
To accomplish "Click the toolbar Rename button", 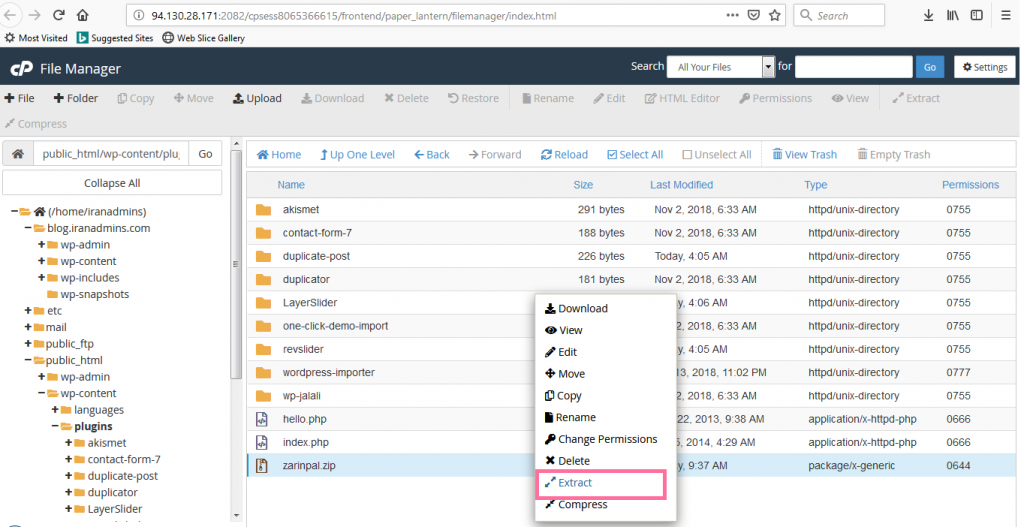I will (548, 98).
